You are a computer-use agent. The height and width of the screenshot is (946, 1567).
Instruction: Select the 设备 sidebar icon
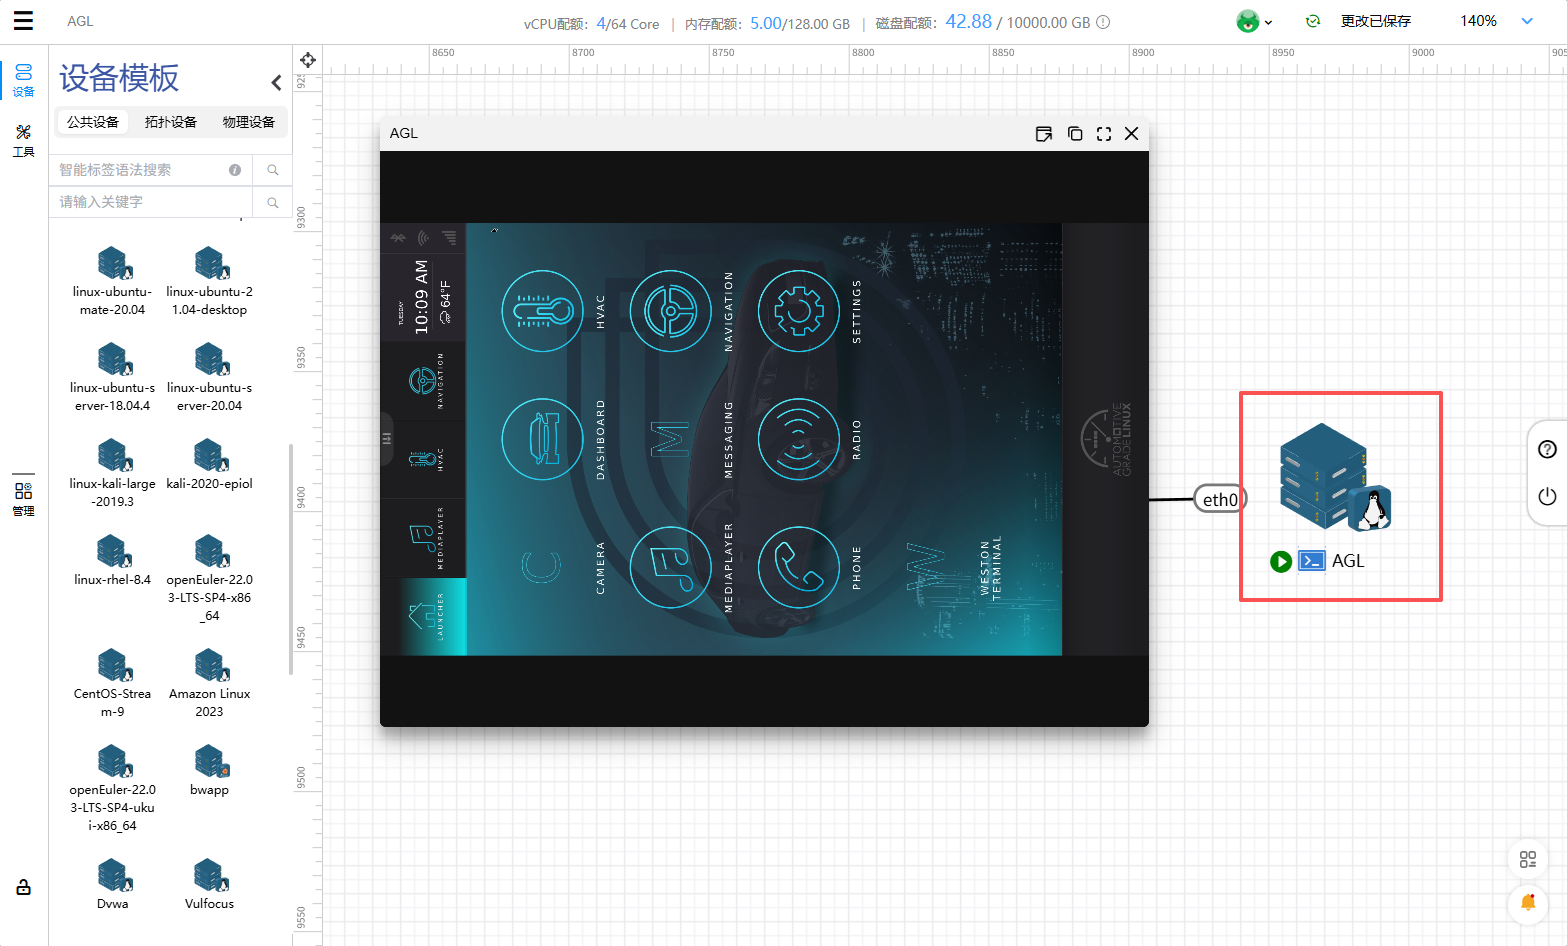point(24,80)
